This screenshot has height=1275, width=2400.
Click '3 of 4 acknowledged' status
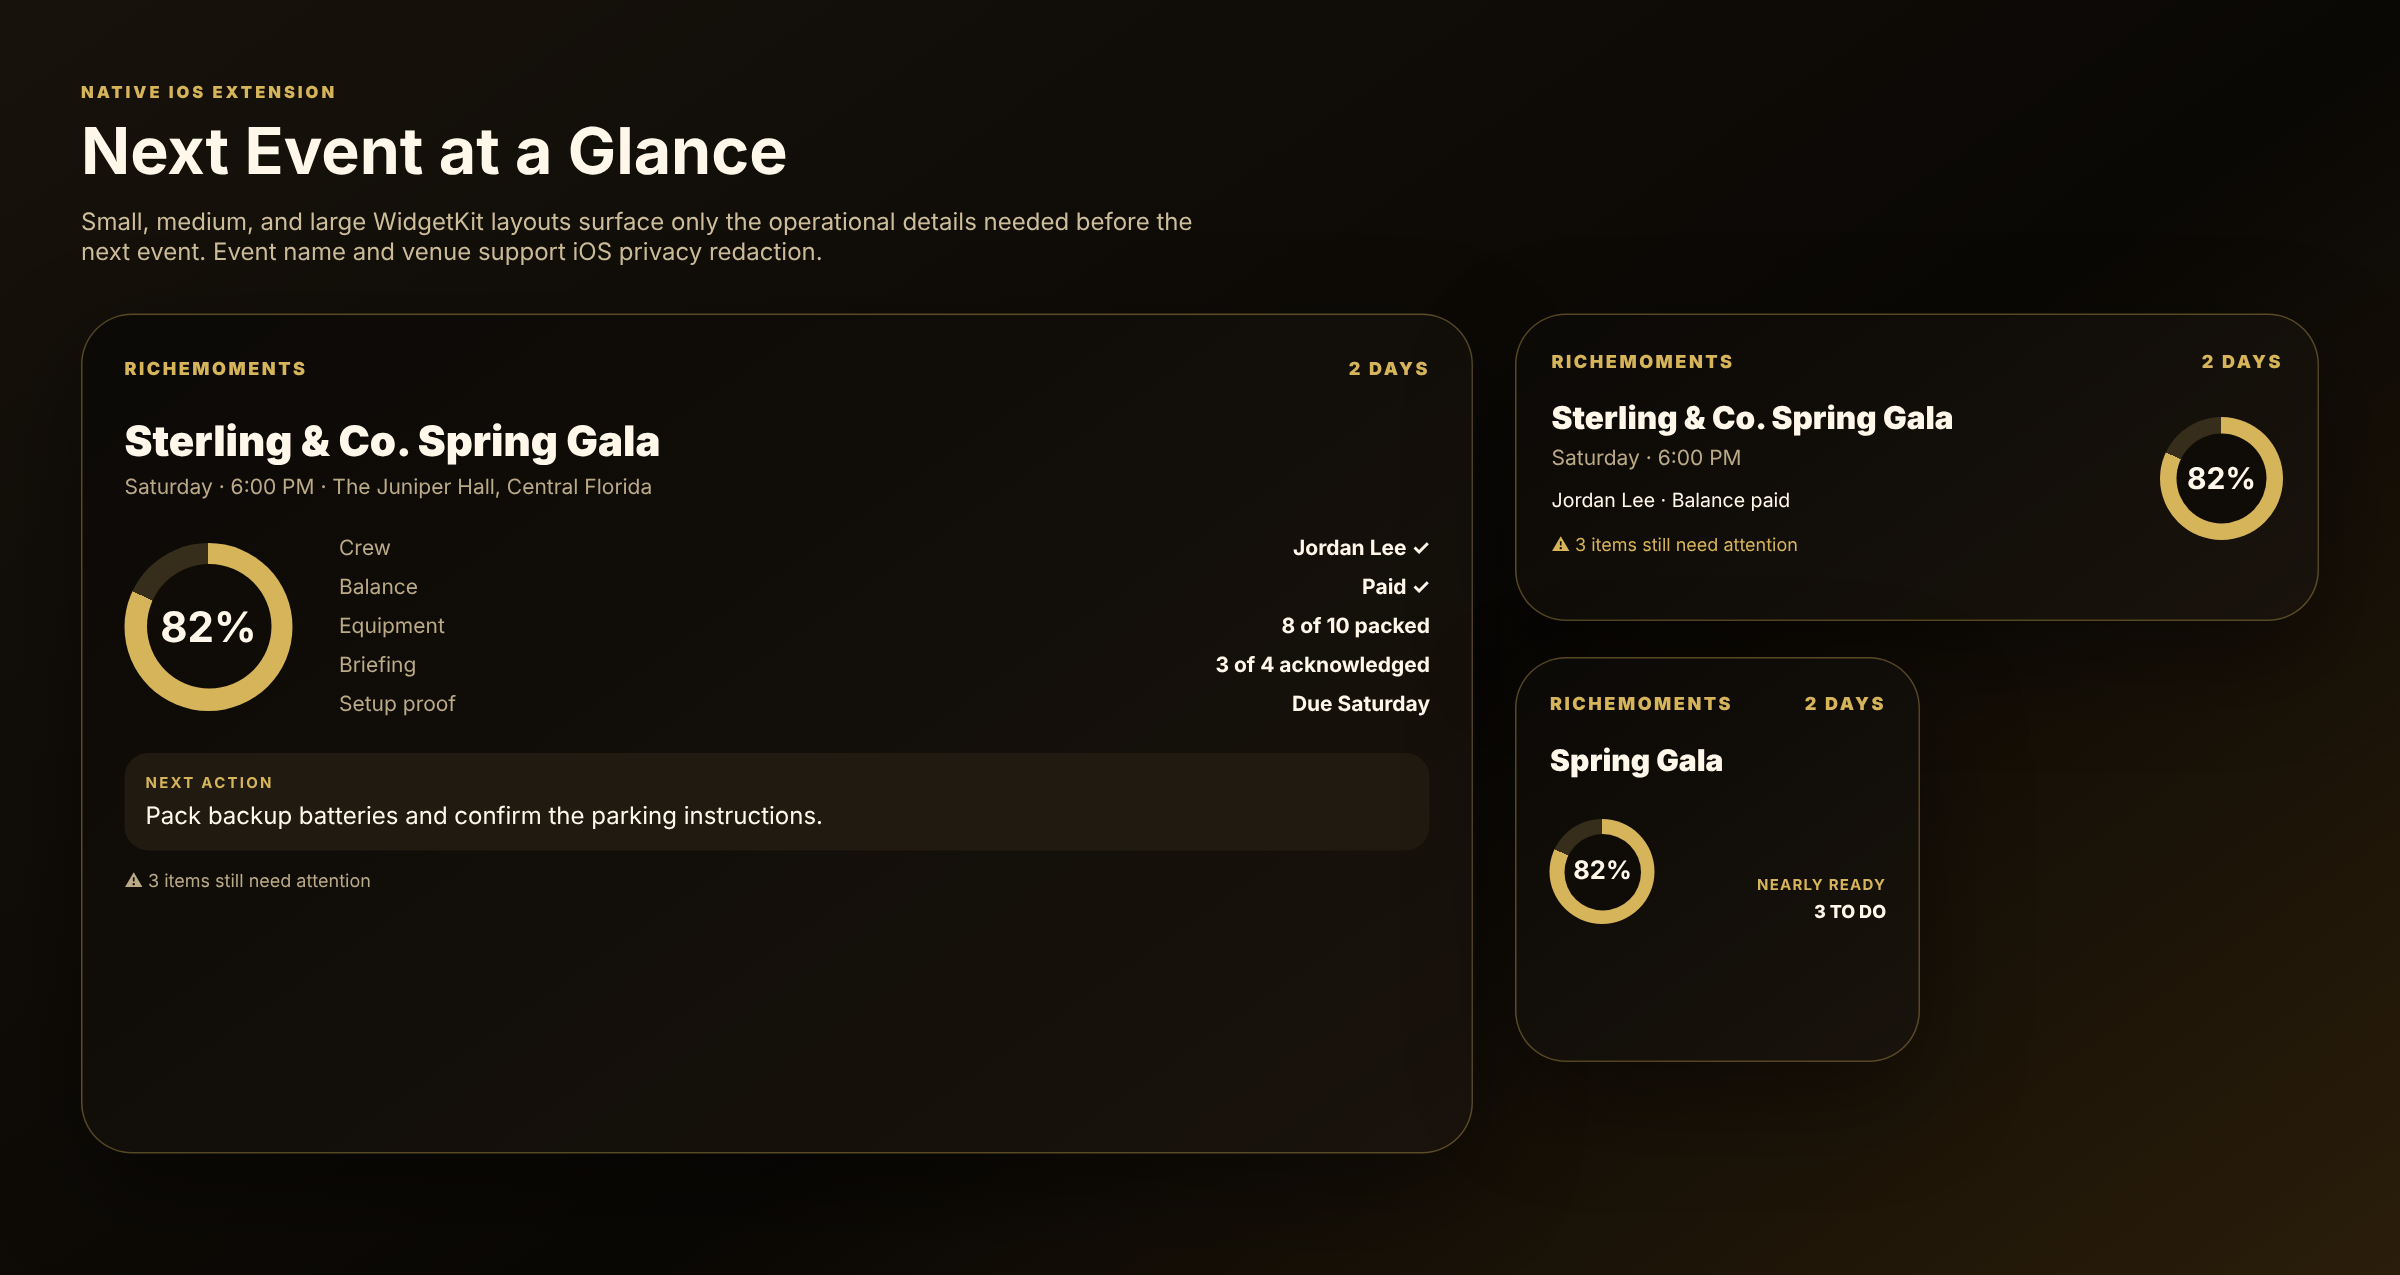(1322, 665)
